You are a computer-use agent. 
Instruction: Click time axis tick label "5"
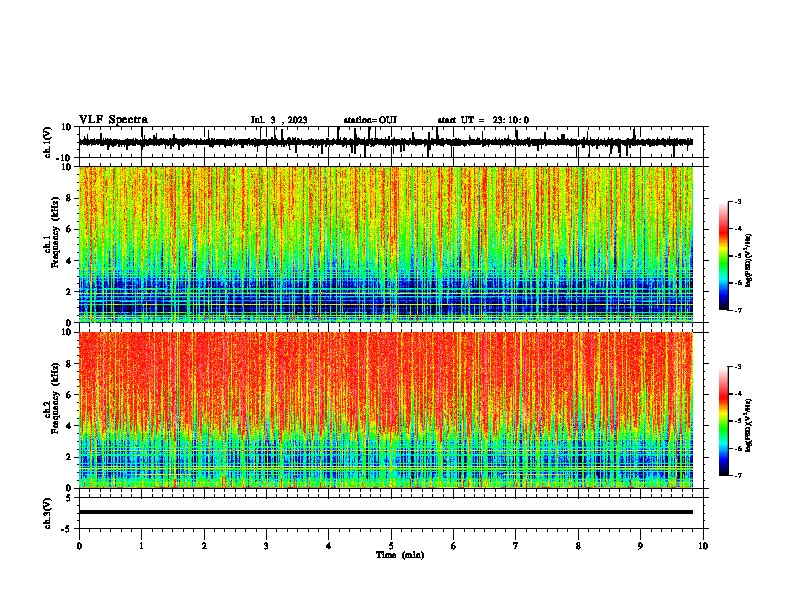click(x=391, y=546)
